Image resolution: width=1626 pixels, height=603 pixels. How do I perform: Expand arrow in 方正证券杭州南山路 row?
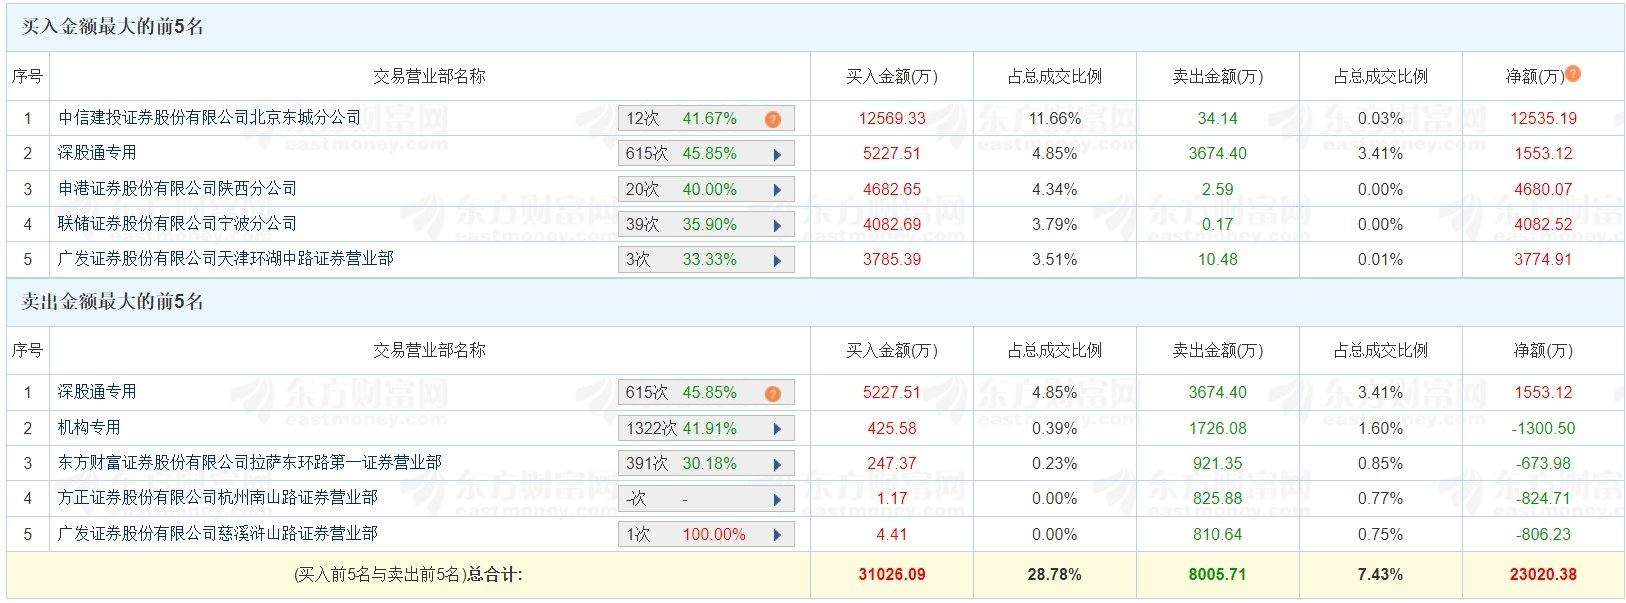pos(777,499)
